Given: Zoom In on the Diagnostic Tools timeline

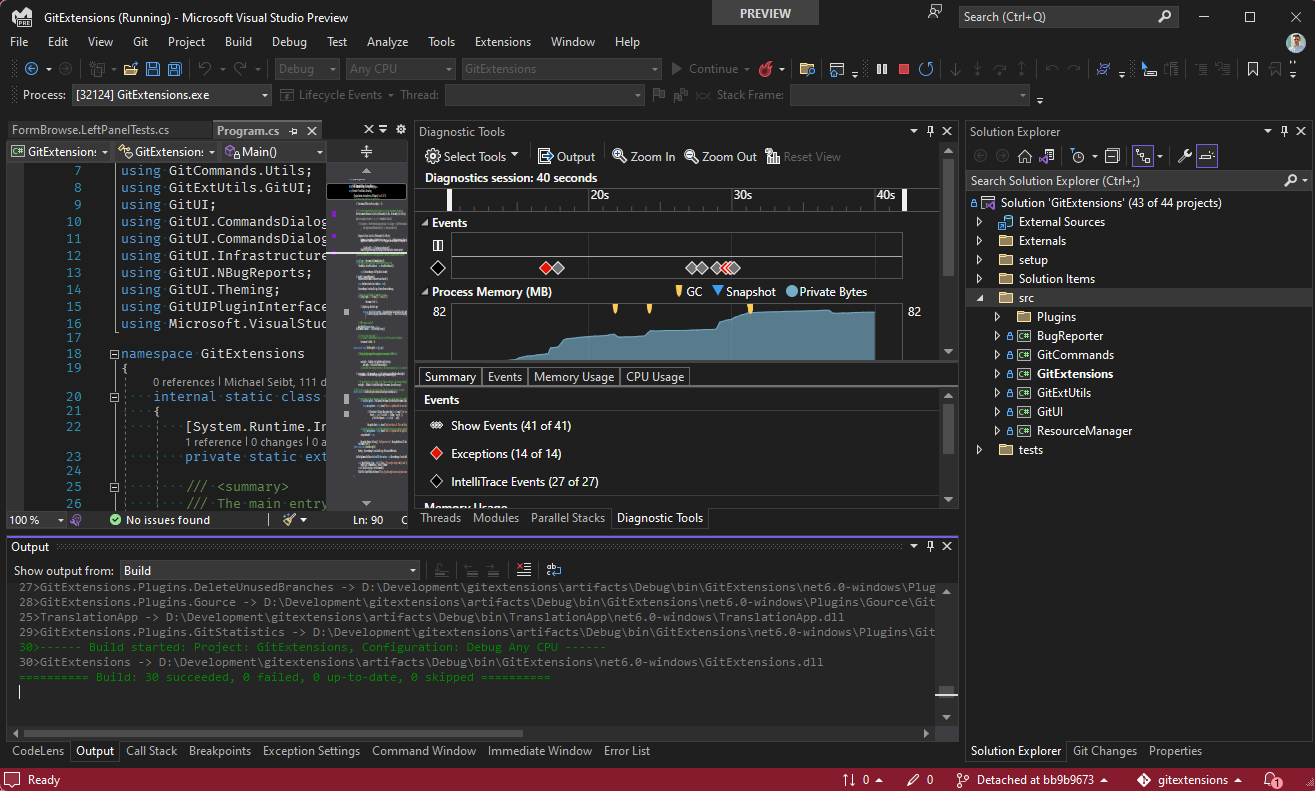Looking at the screenshot, I should (643, 156).
